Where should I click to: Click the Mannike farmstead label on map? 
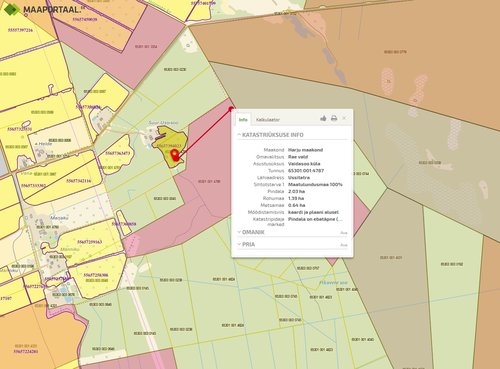[x=69, y=249]
